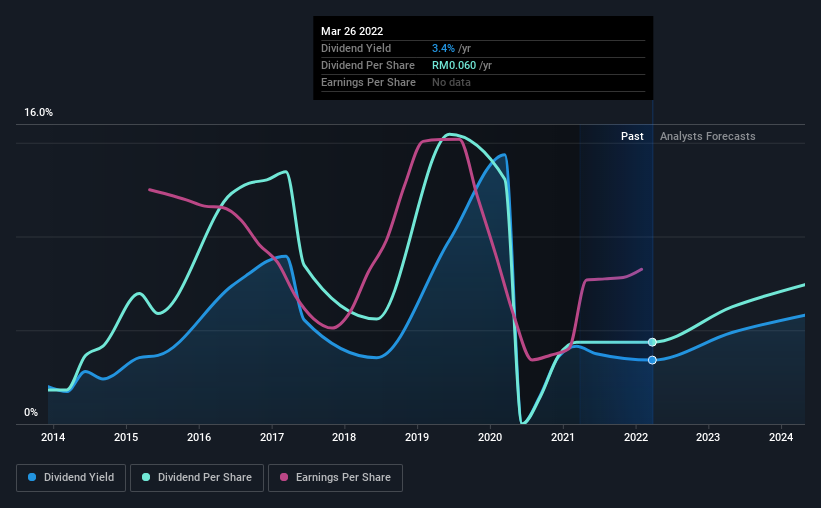
Task: Click the tooltip 'Dividend Yield' row label
Action: (356, 48)
